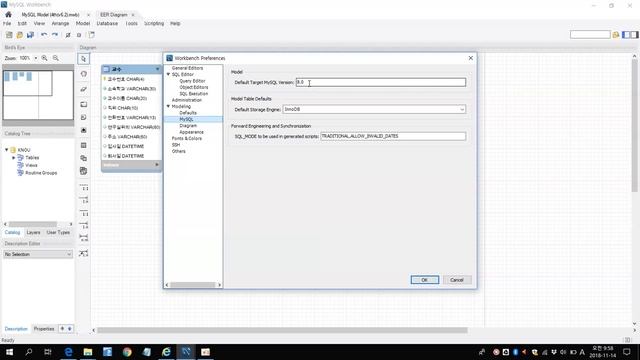Screen dimensions: 640x360
Task: Switch to the Properties tab
Action: tap(44, 329)
